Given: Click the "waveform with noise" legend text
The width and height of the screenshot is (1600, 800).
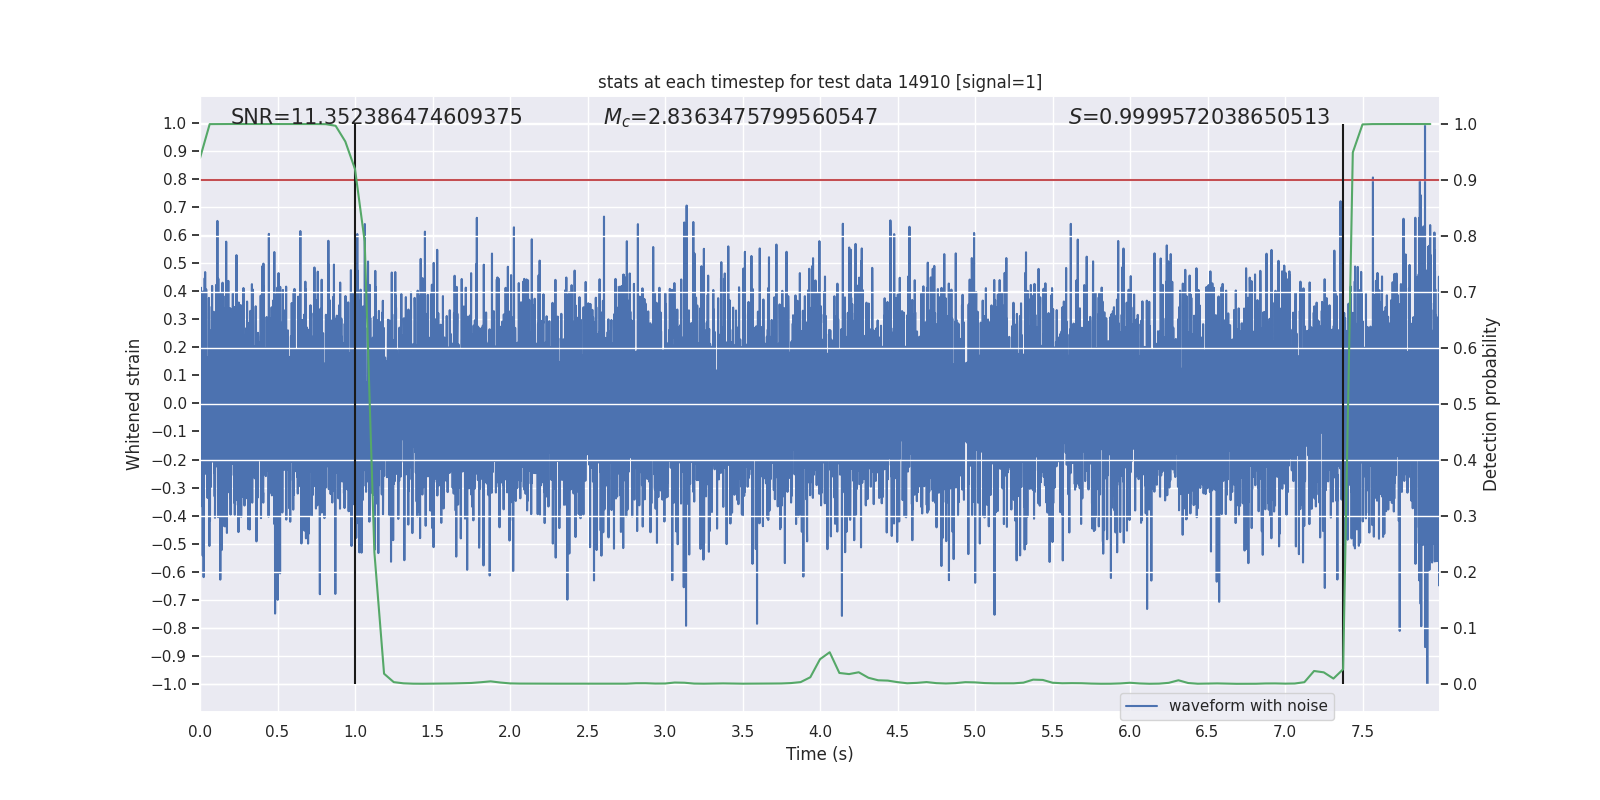Looking at the screenshot, I should (1248, 706).
